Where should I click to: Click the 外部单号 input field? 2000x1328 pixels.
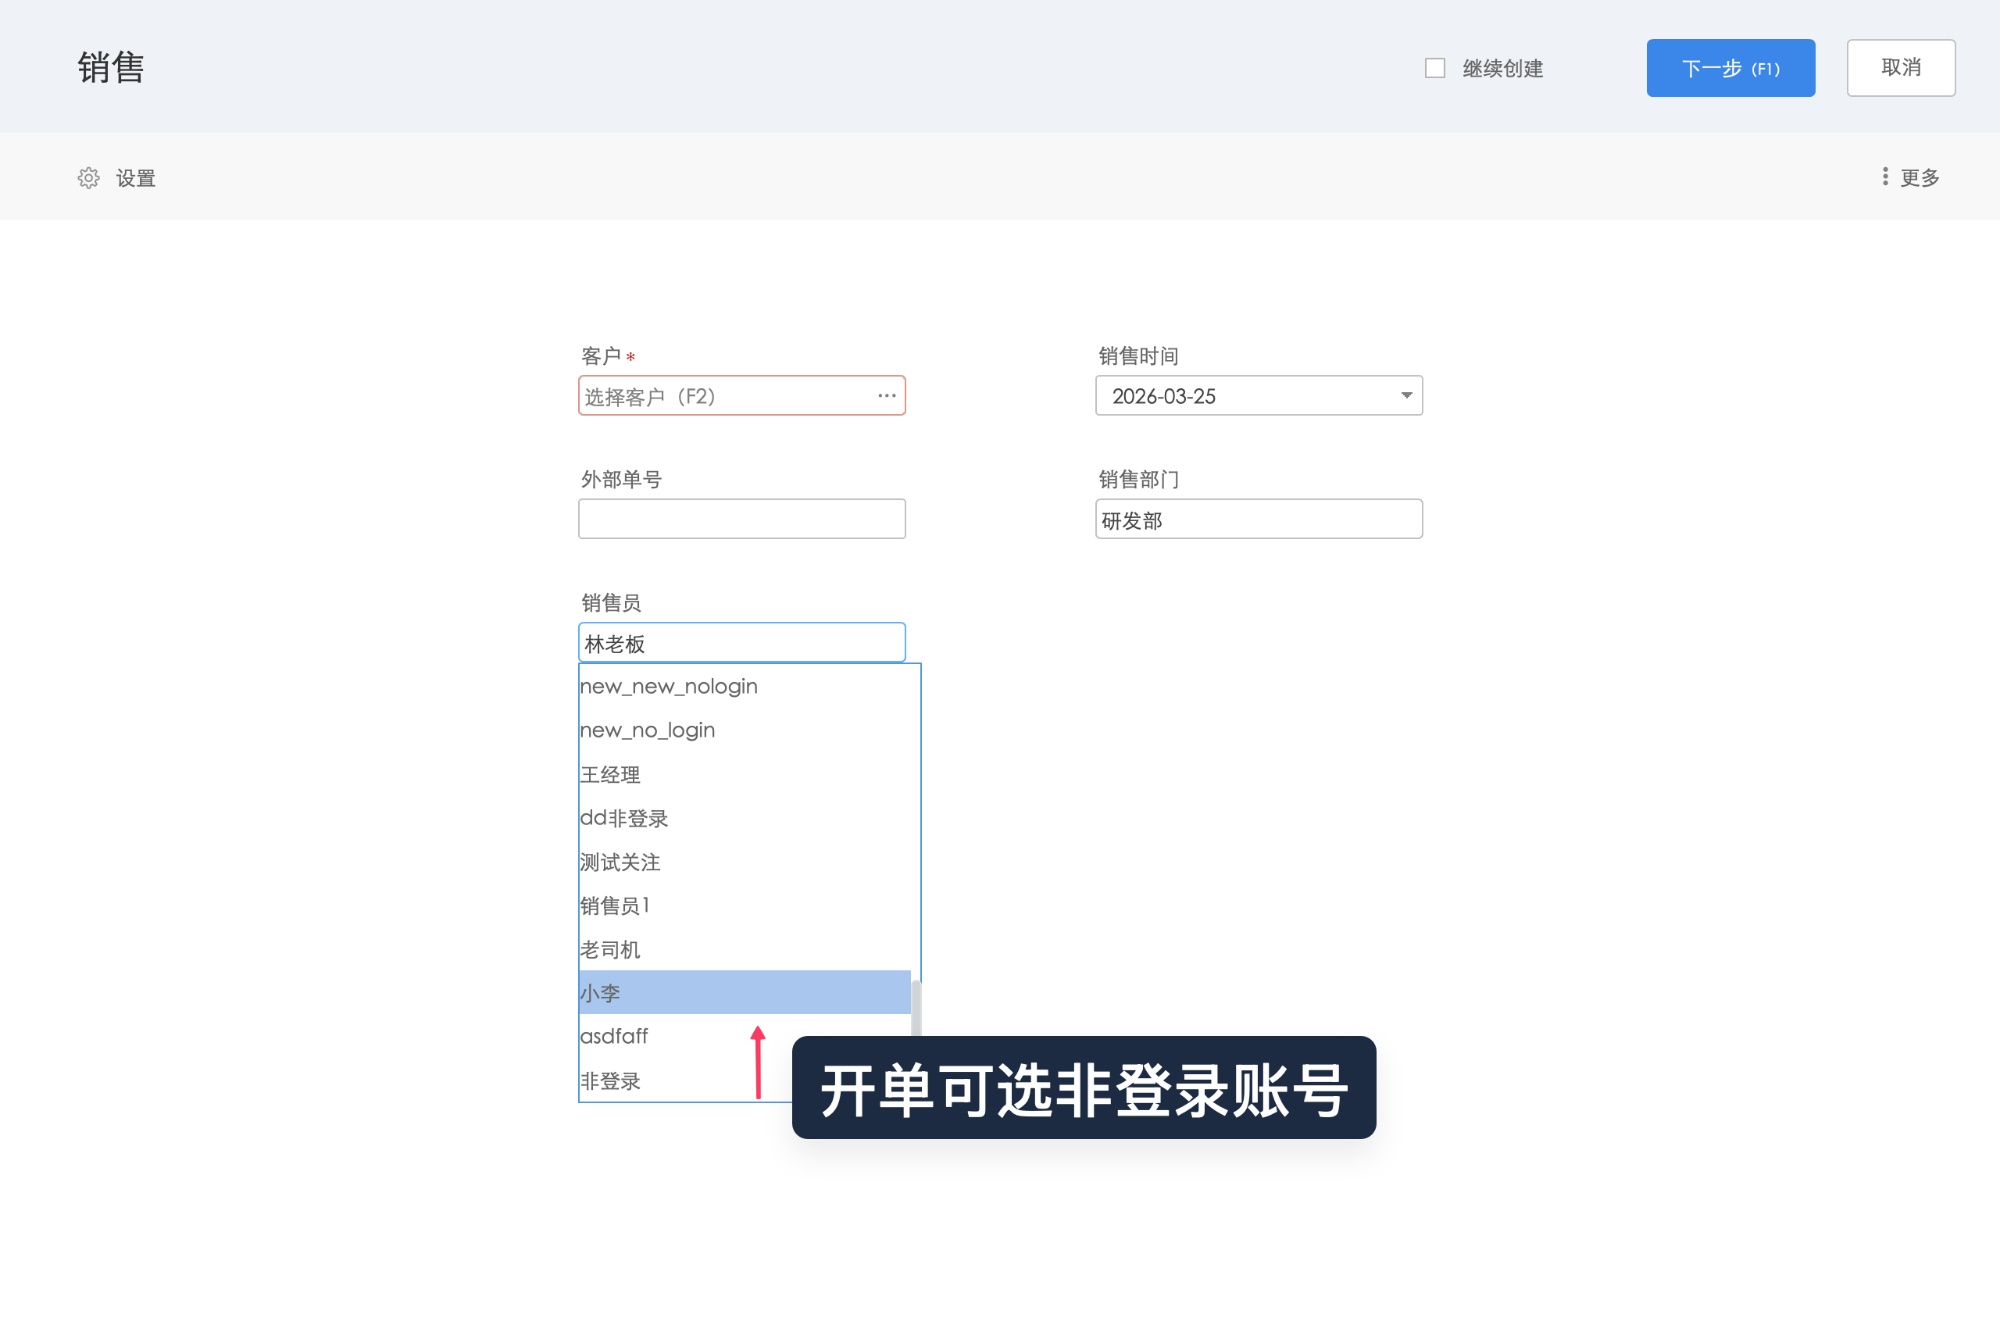click(x=741, y=518)
